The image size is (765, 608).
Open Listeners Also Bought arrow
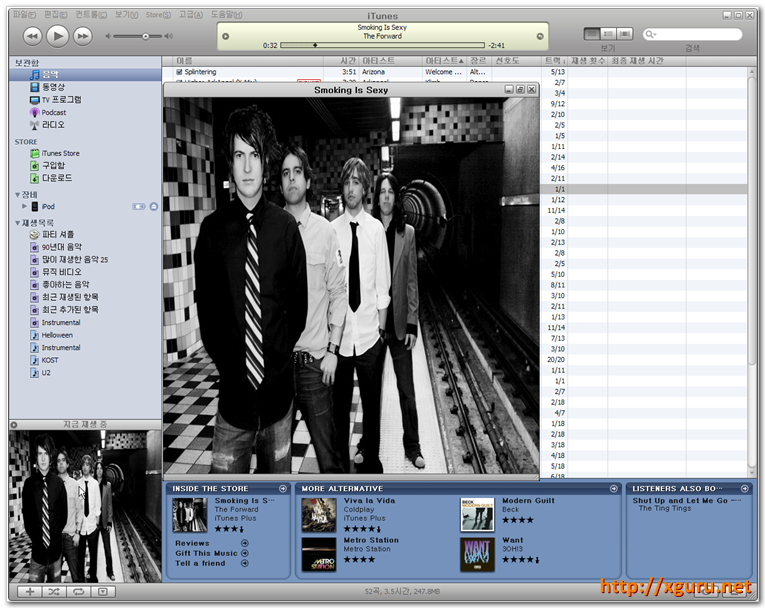(x=745, y=488)
